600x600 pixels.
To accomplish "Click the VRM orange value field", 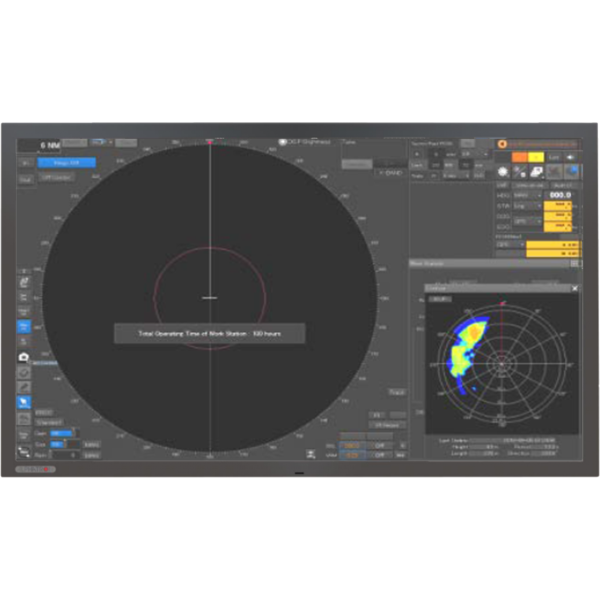I will point(352,455).
